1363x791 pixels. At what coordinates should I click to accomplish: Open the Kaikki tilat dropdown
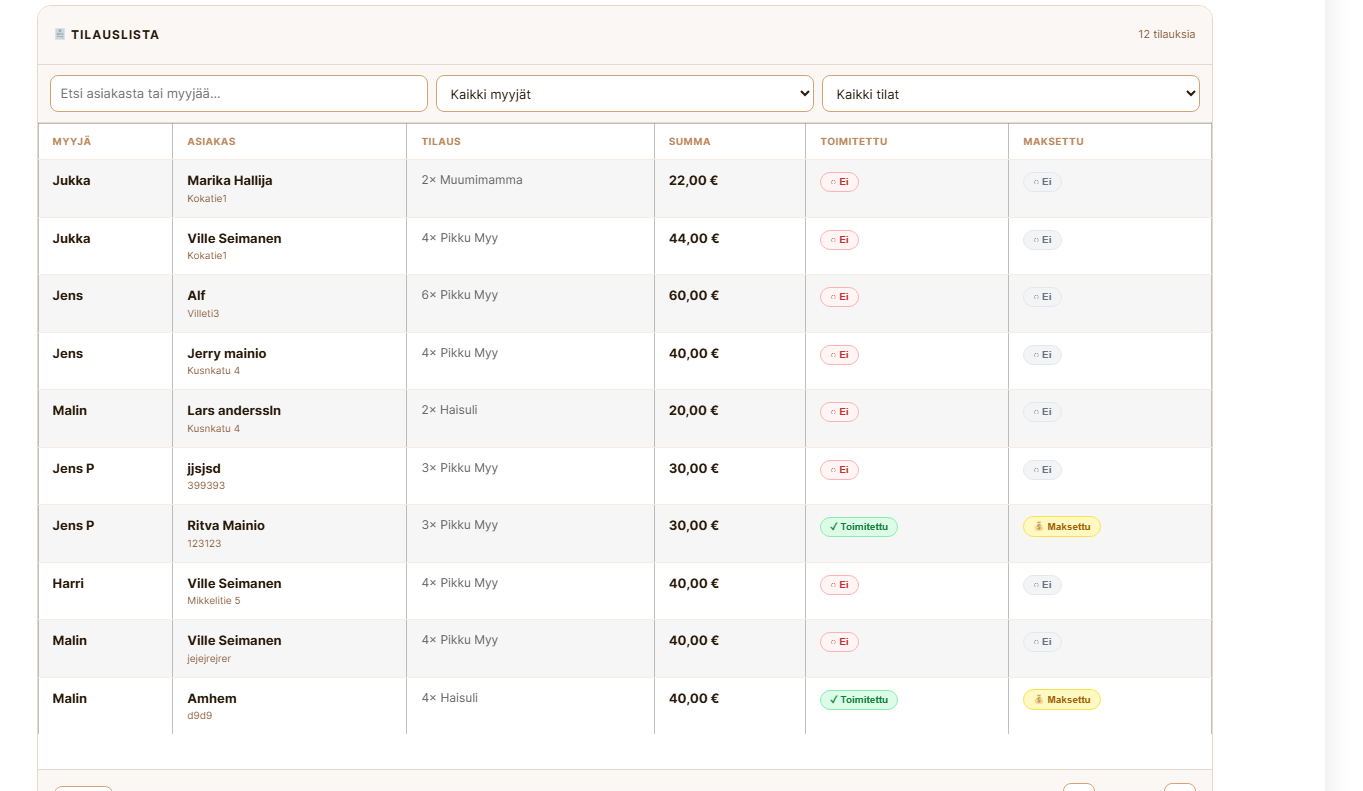[1011, 93]
